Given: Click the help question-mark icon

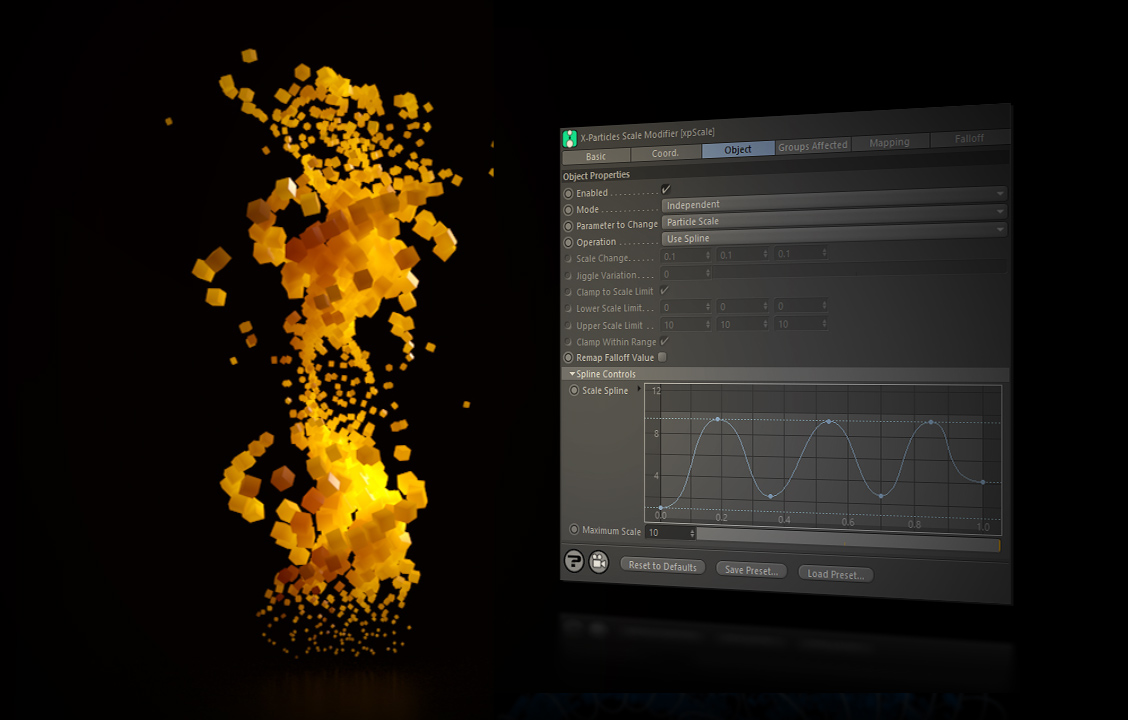Looking at the screenshot, I should [x=574, y=562].
